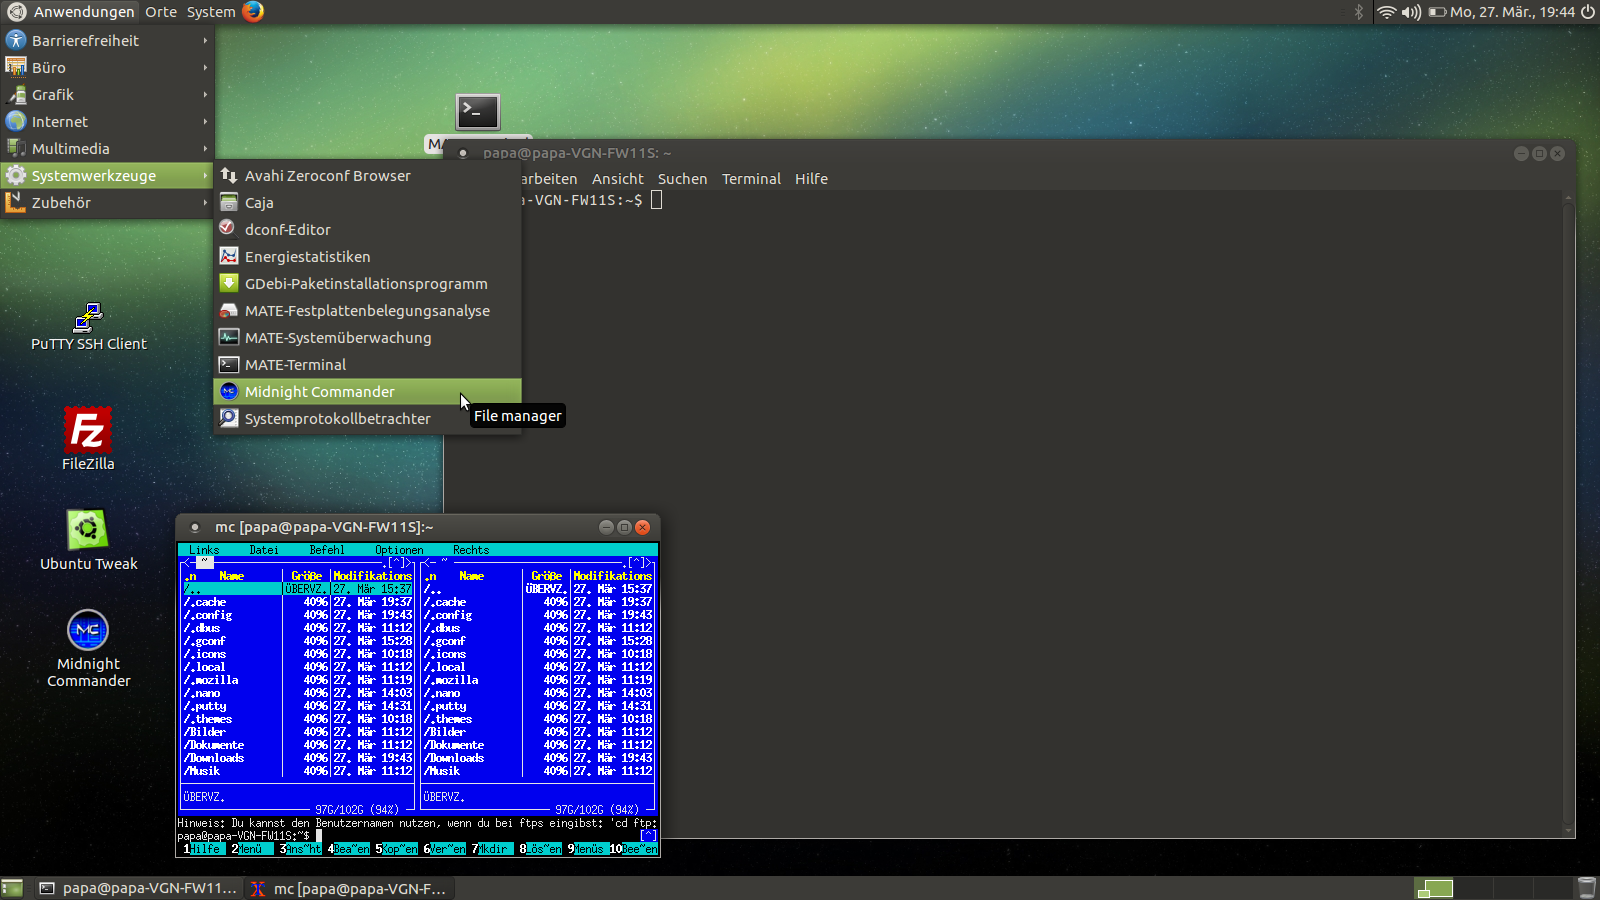Switch to the papa@papa-VGN-FW11 taskbar entry
Screen dimensions: 1600x900
[x=139, y=888]
